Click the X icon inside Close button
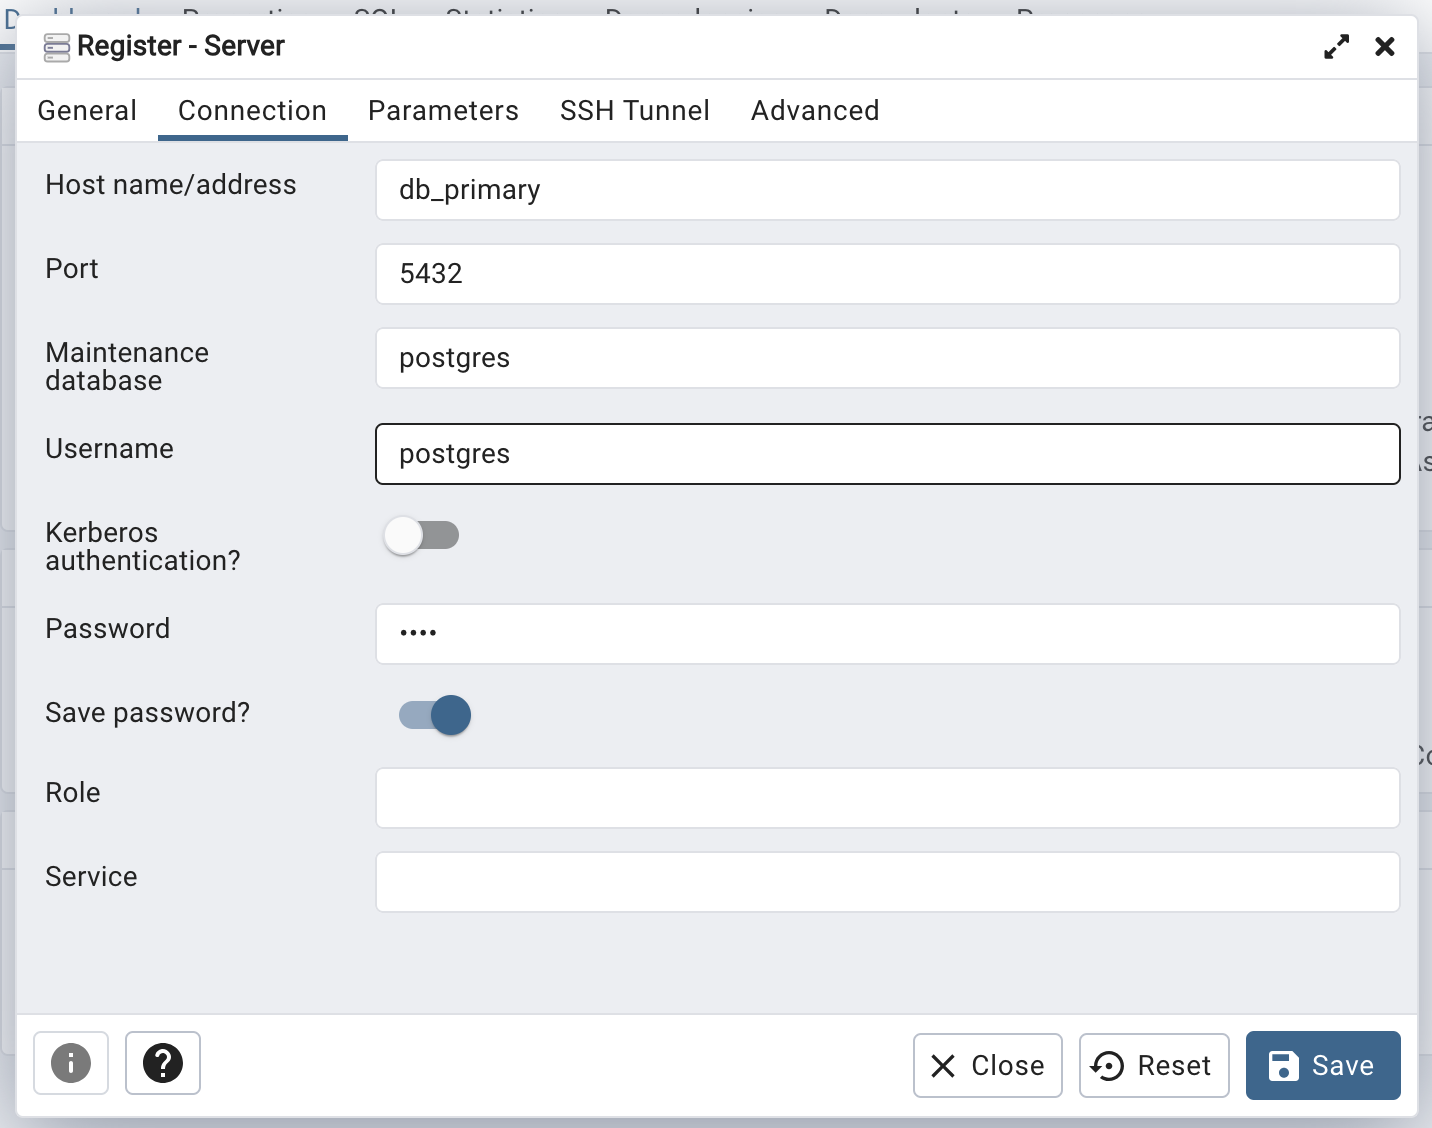The image size is (1432, 1128). click(943, 1066)
